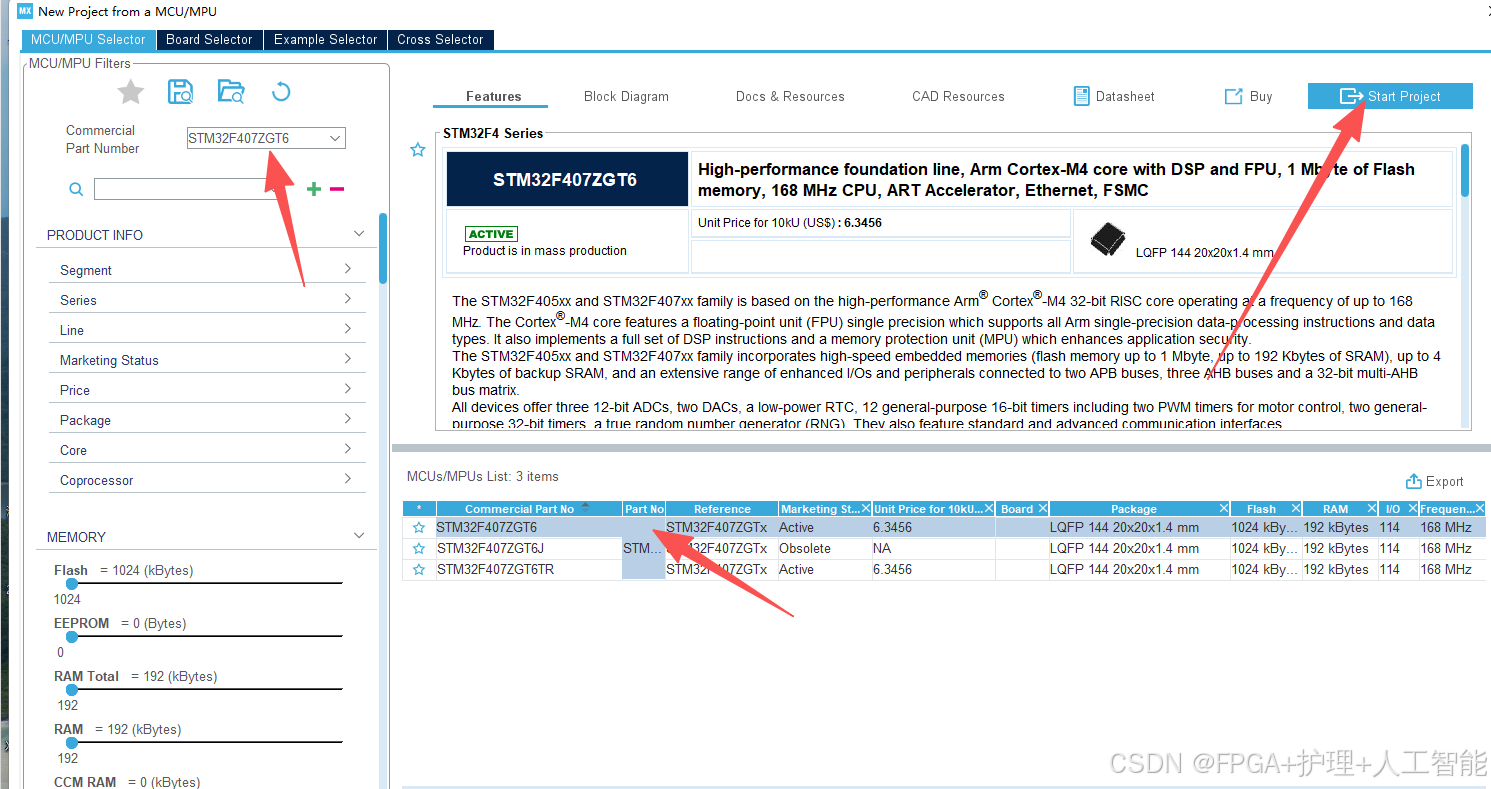Open the Docs & Resources tab

tap(790, 96)
